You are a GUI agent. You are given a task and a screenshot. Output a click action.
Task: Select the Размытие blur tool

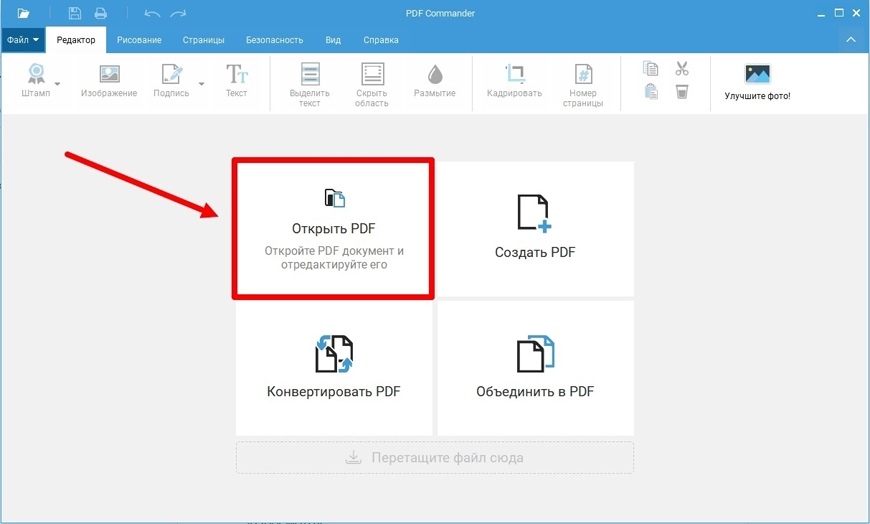tap(434, 81)
